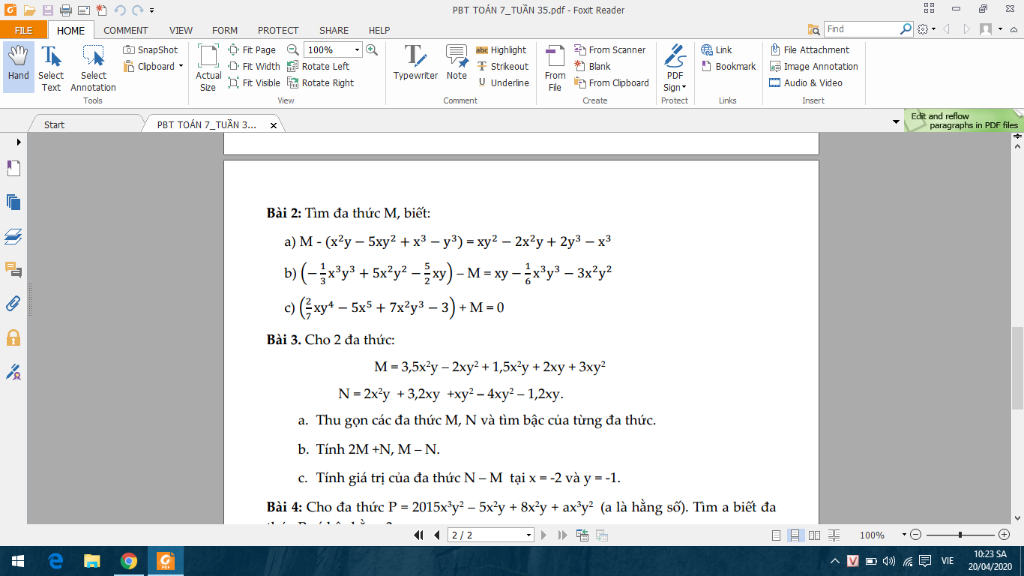
Task: Switch to the COMMENT ribbon tab
Action: (125, 30)
